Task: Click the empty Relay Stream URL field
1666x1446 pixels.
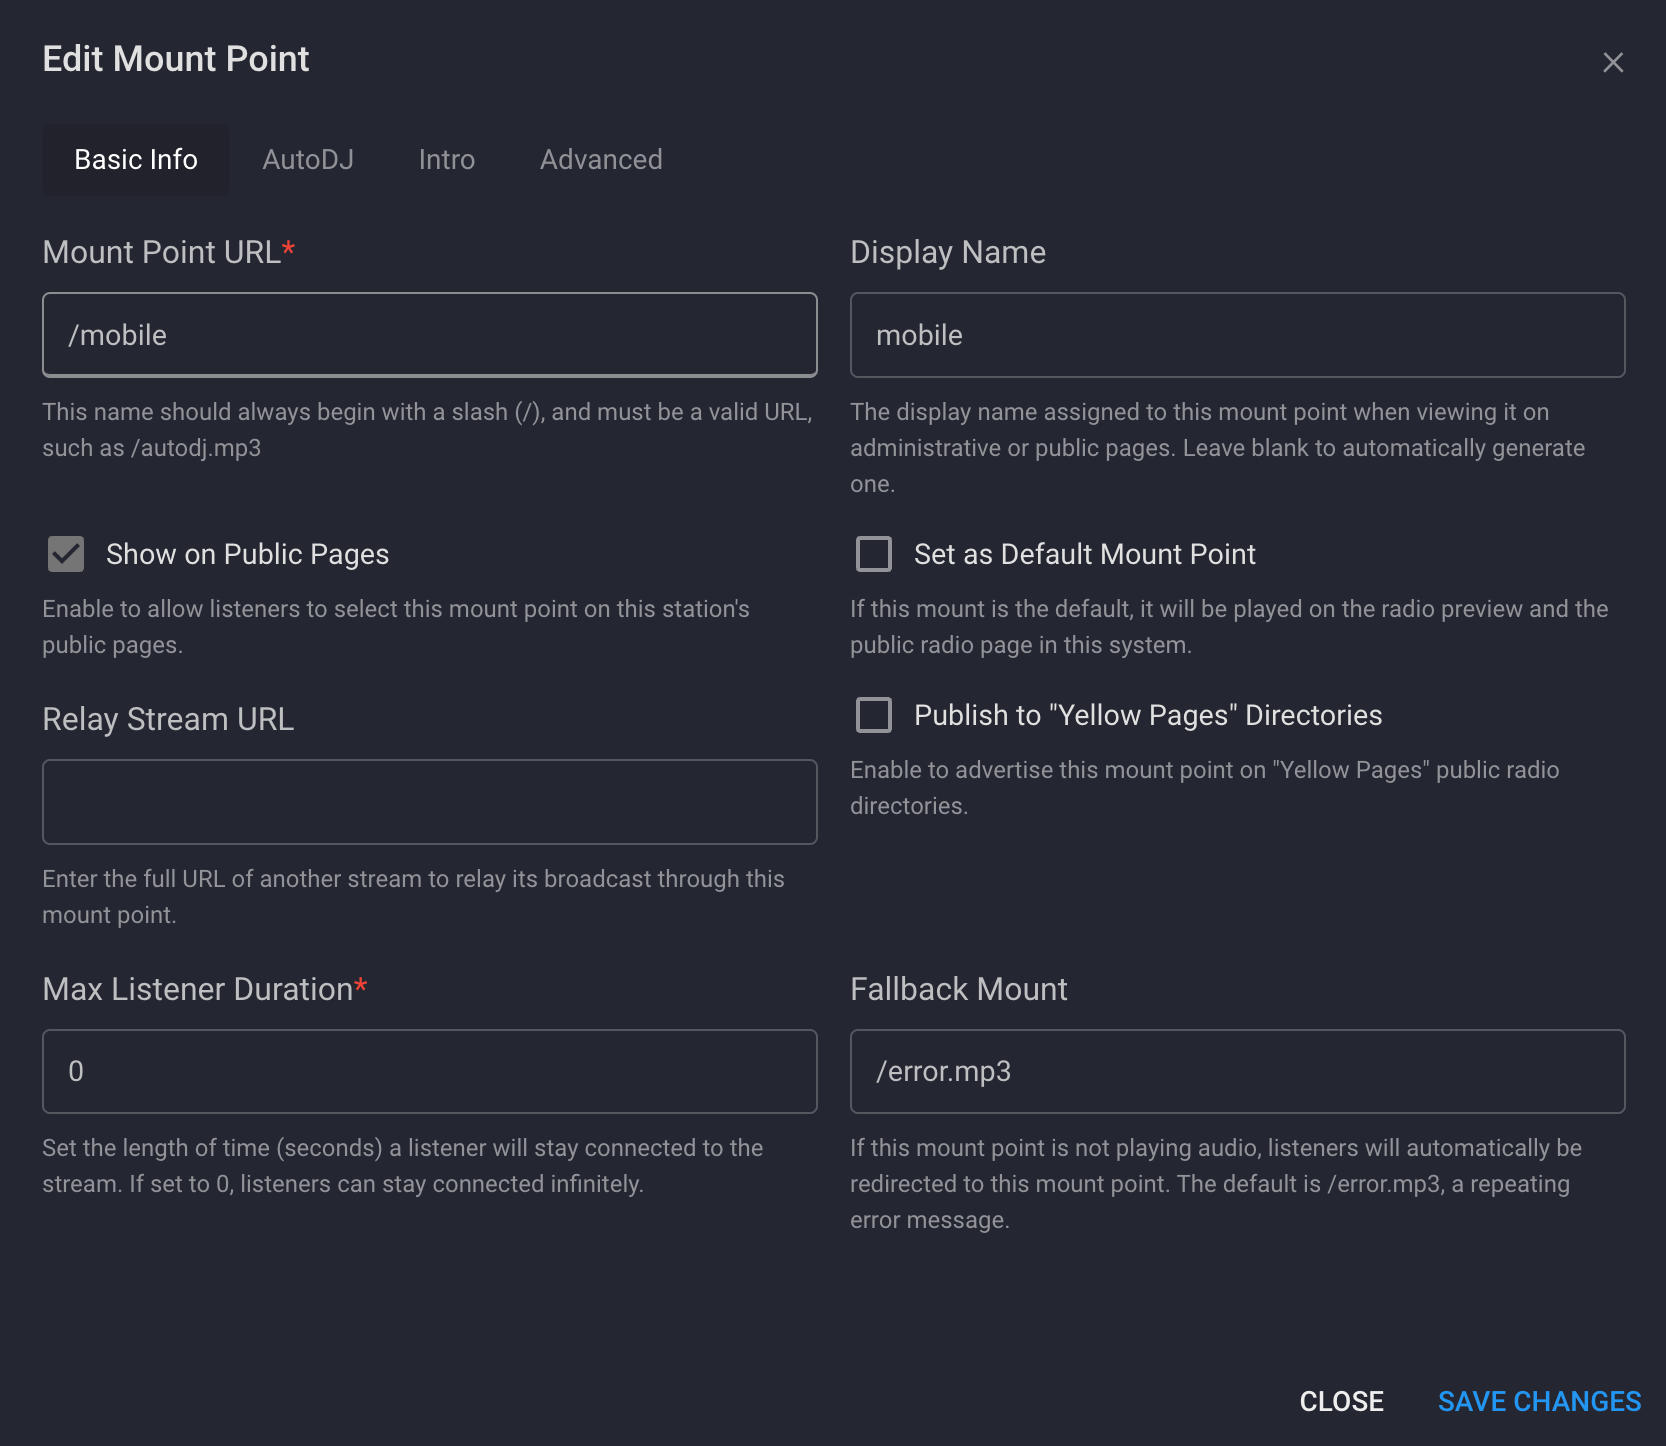Action: 429,802
